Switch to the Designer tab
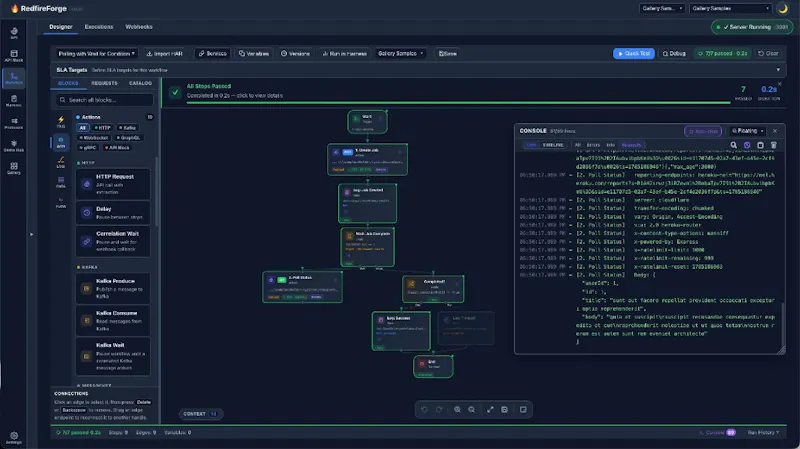800x449 pixels. [x=61, y=27]
